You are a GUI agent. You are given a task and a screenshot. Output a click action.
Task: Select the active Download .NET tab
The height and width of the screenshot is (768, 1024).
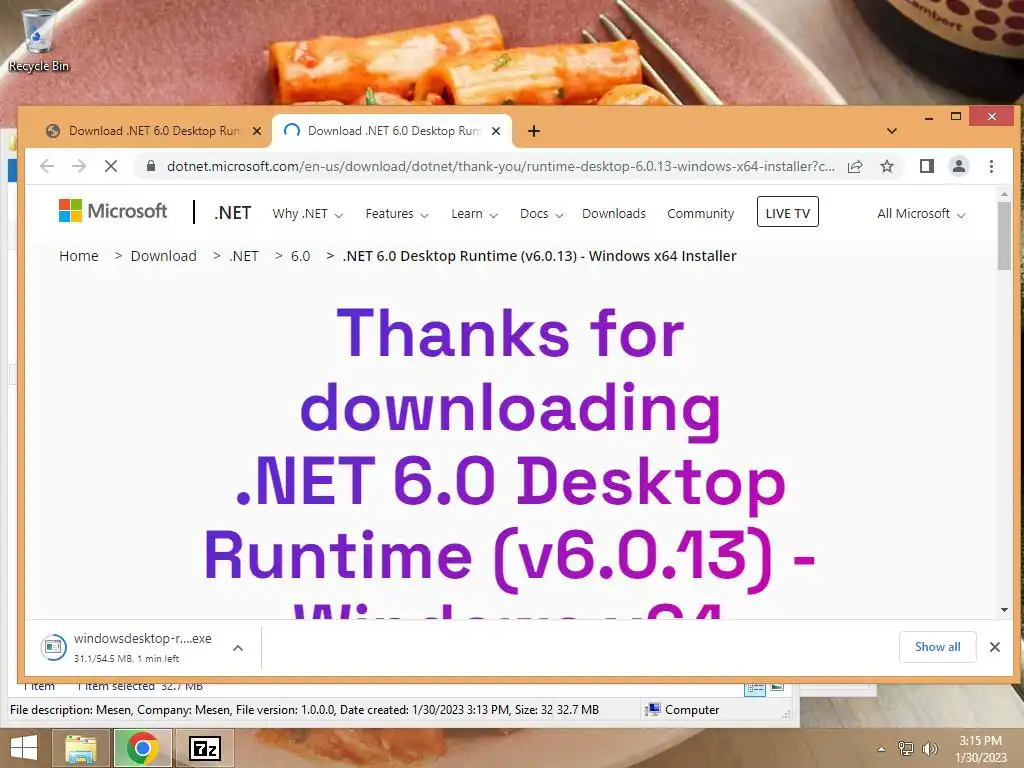pyautogui.click(x=394, y=131)
